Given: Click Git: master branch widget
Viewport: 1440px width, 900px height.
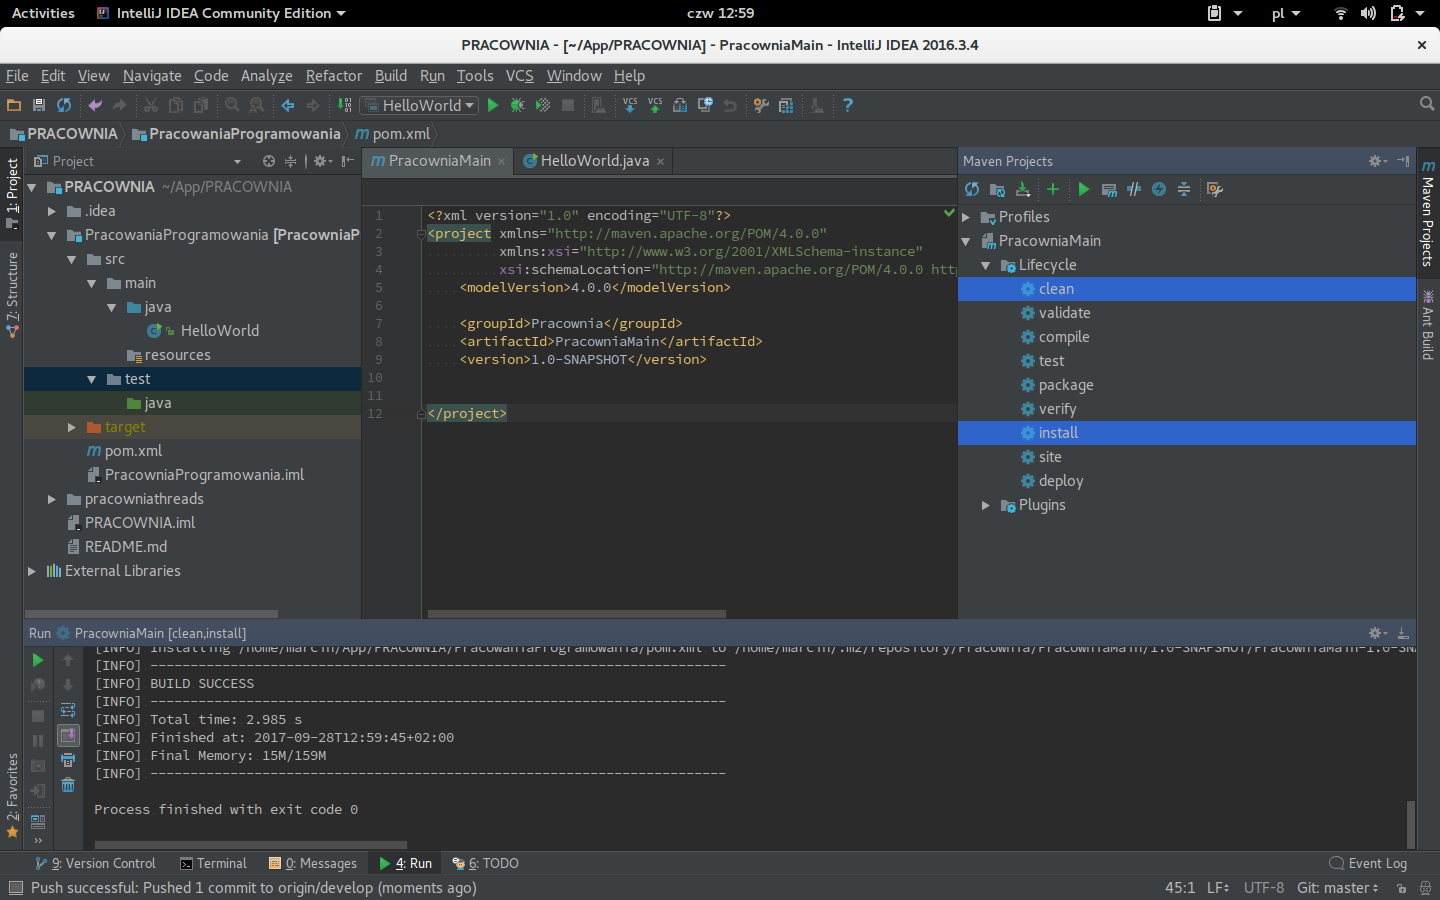Looking at the screenshot, I should point(1337,888).
